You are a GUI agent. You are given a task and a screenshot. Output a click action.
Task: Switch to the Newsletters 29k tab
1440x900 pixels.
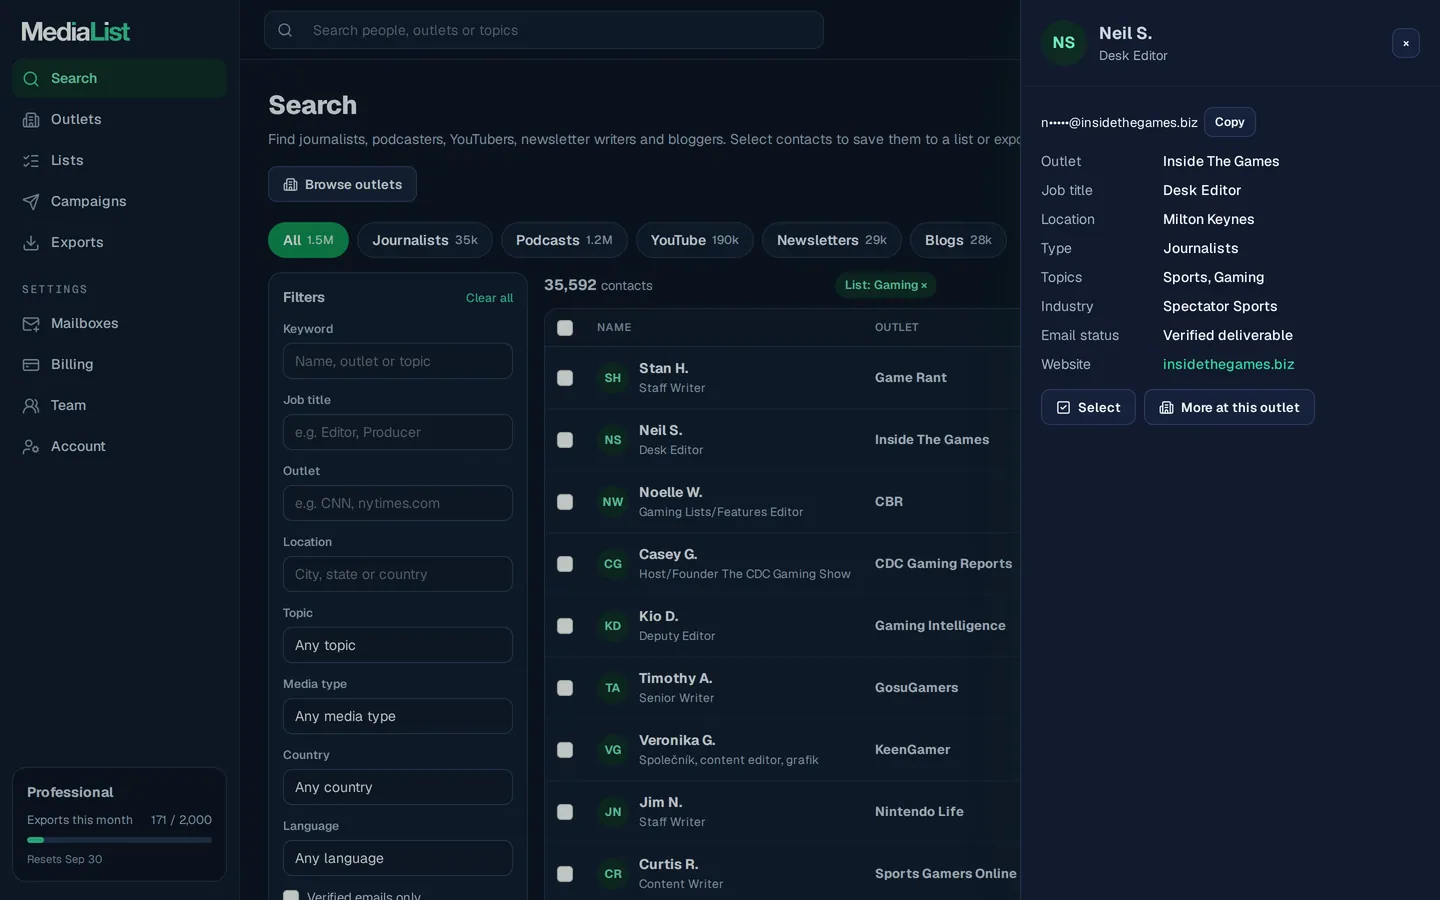coord(832,240)
